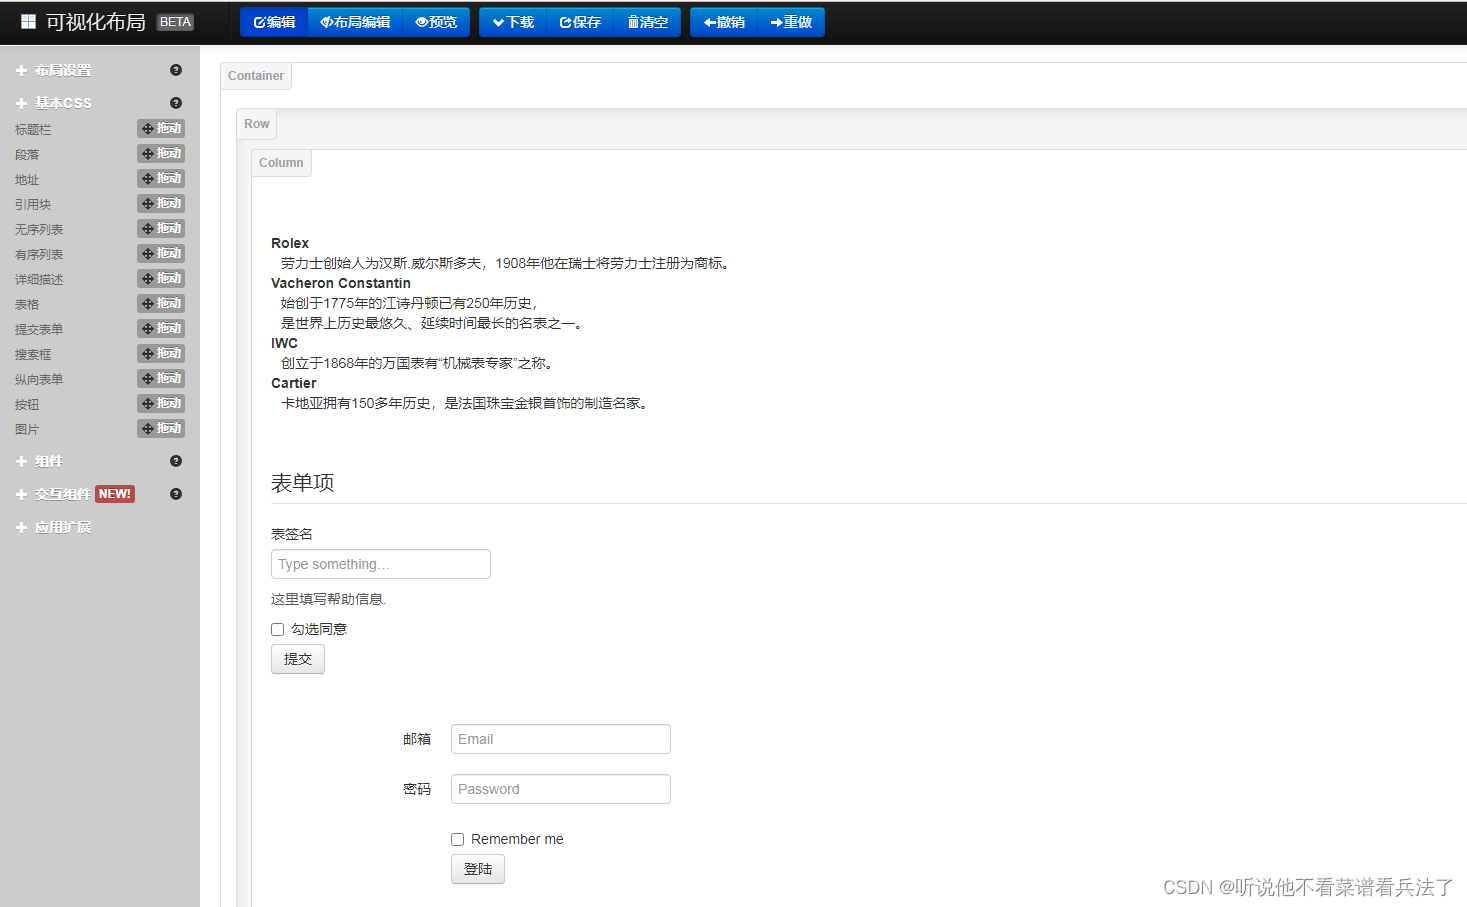Click the Vacheron Constantin term heading

point(341,283)
